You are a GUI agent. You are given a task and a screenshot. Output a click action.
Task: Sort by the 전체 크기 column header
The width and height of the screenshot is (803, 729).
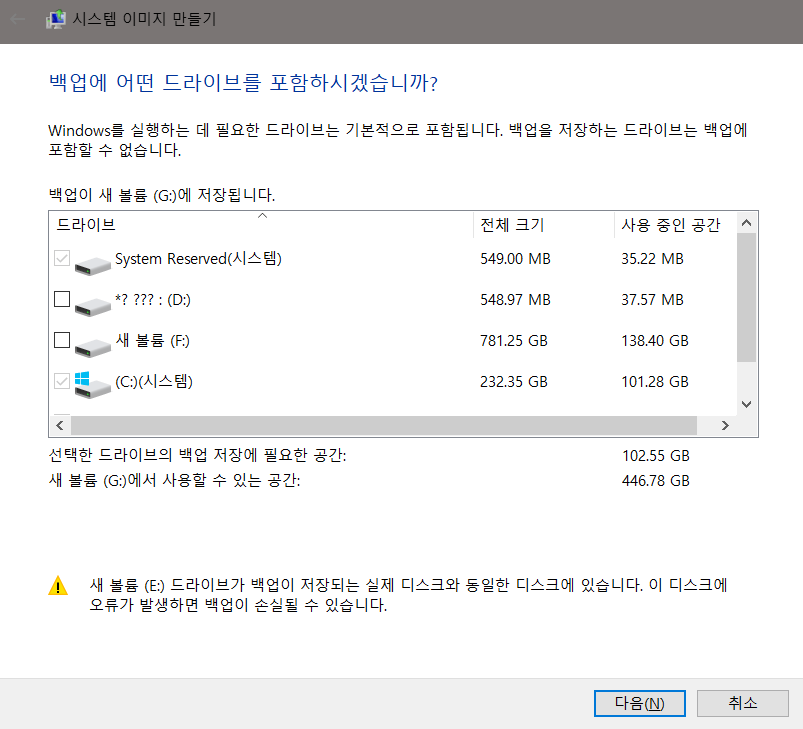pos(544,225)
